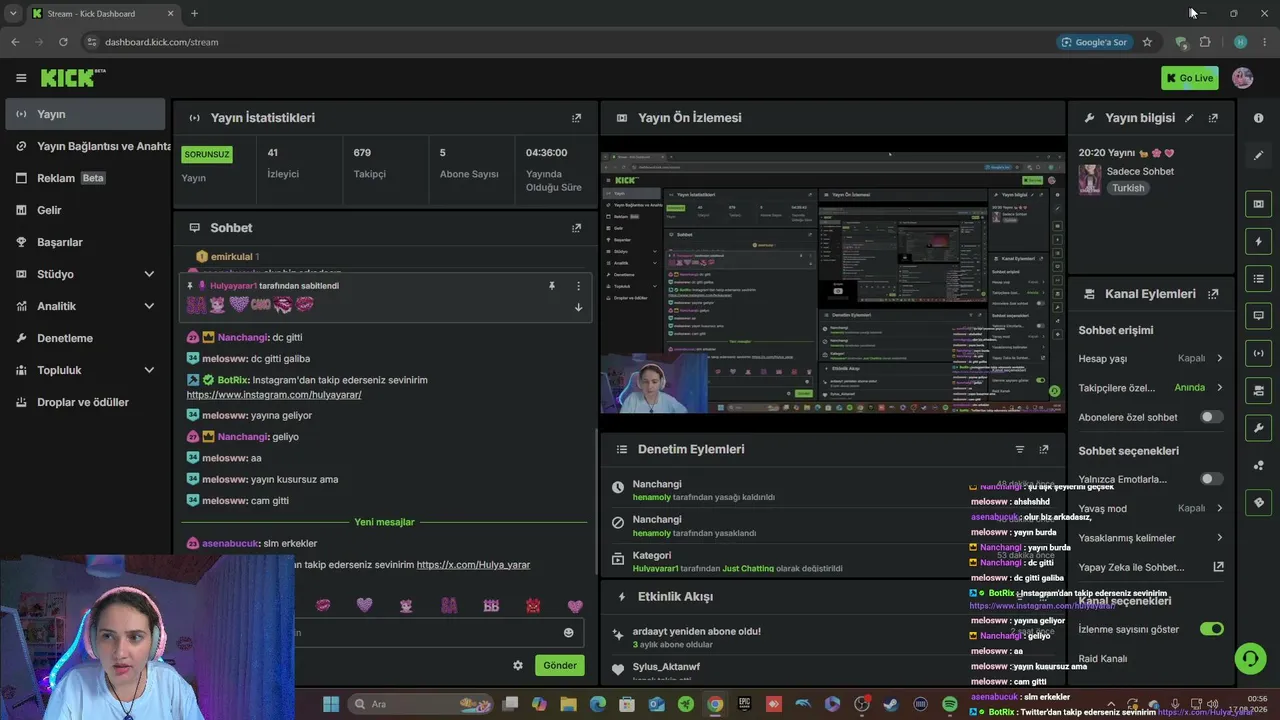Open chat settings gear next to Gönder
Image resolution: width=1280 pixels, height=720 pixels.
[518, 665]
